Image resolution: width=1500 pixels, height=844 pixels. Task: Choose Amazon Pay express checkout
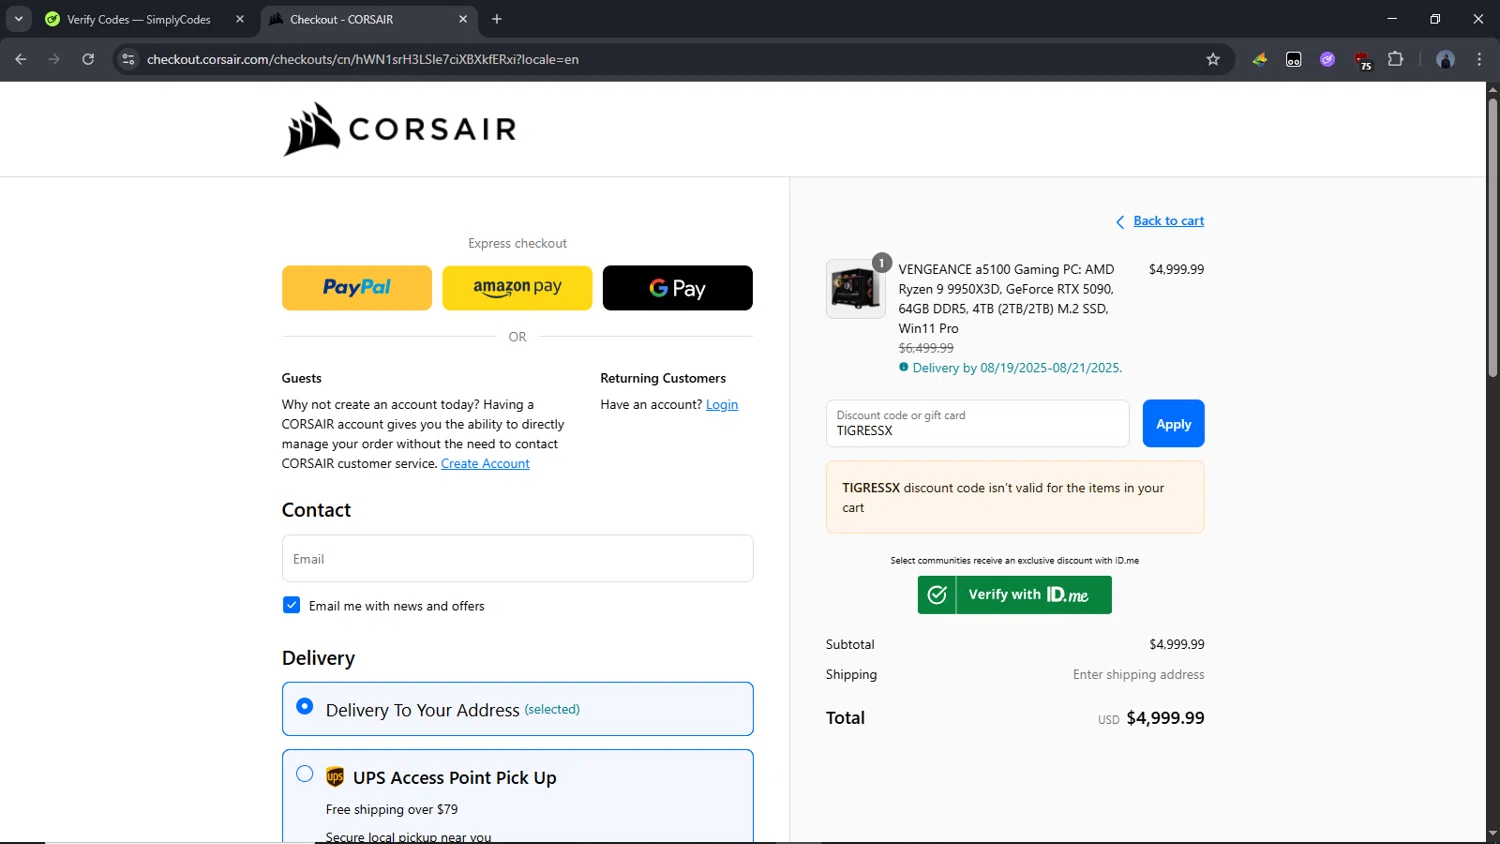(x=517, y=288)
